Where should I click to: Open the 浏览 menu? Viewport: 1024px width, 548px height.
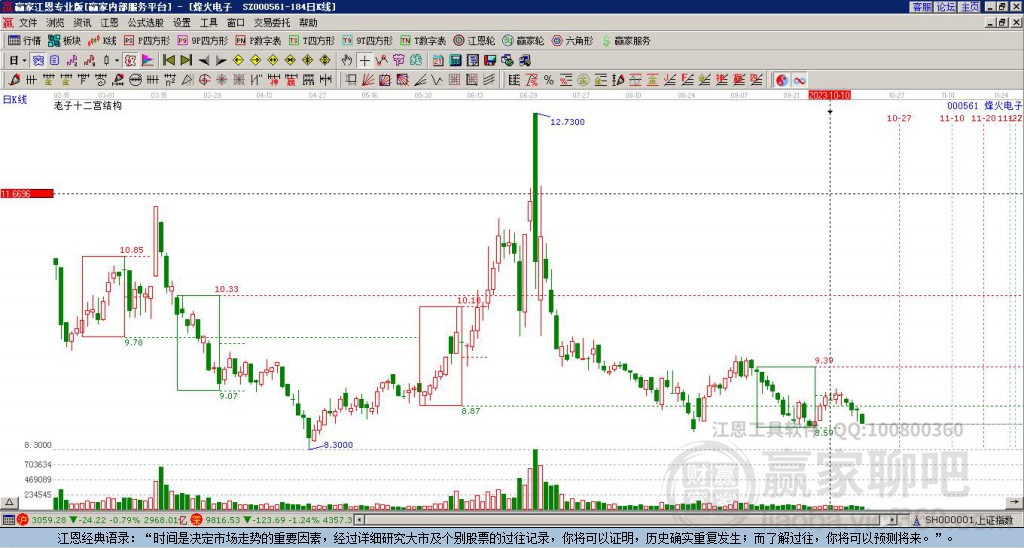(56, 23)
